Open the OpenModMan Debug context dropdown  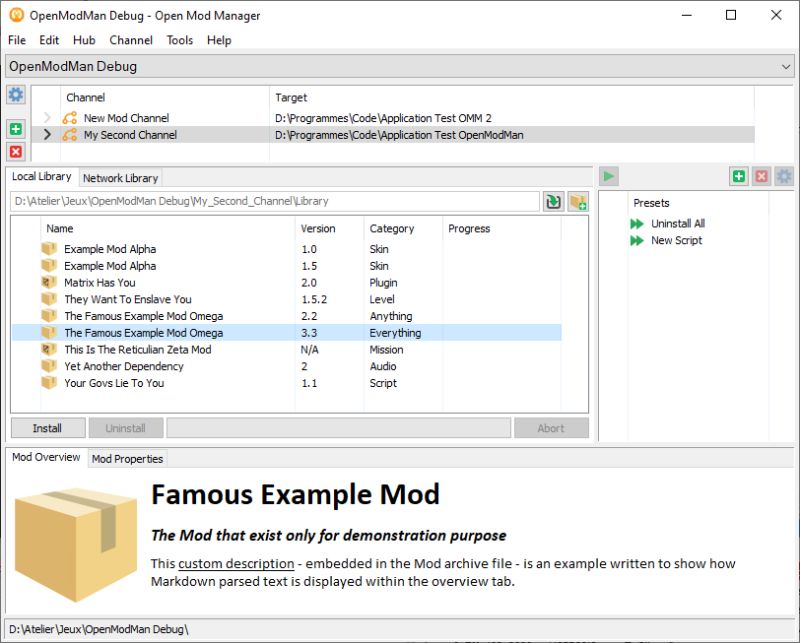(x=786, y=66)
